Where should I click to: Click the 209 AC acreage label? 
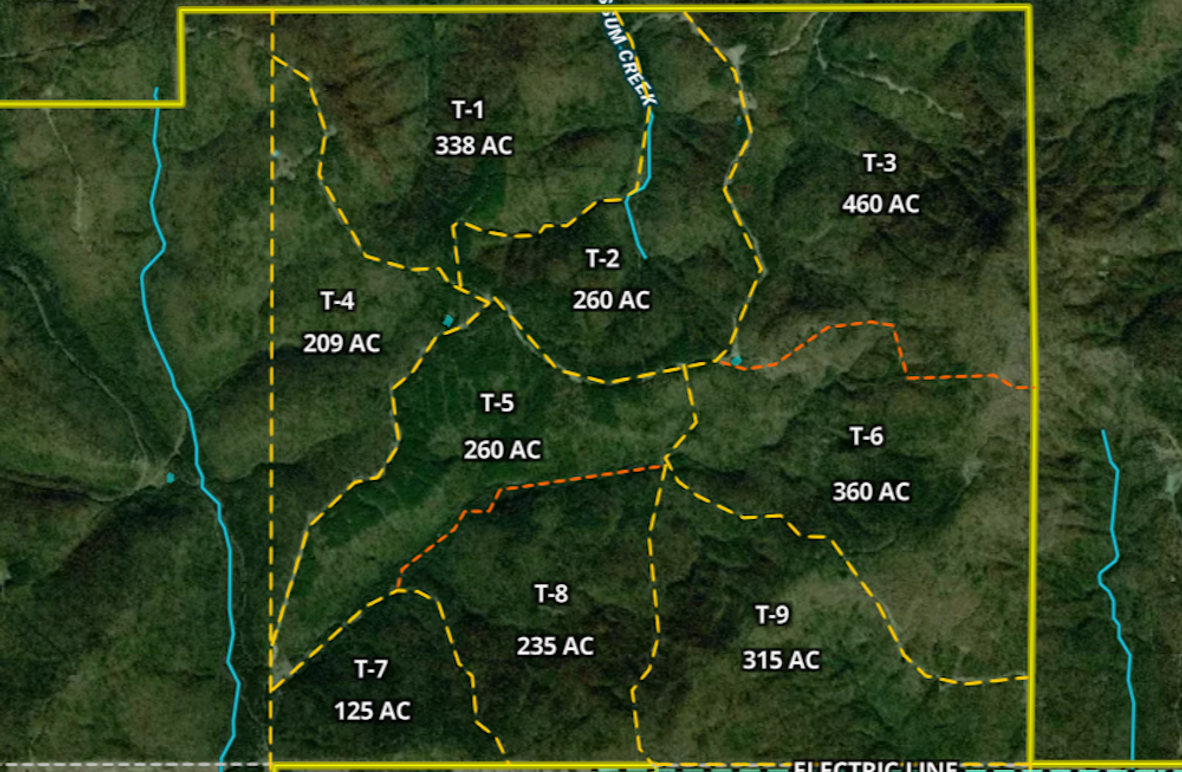click(342, 343)
